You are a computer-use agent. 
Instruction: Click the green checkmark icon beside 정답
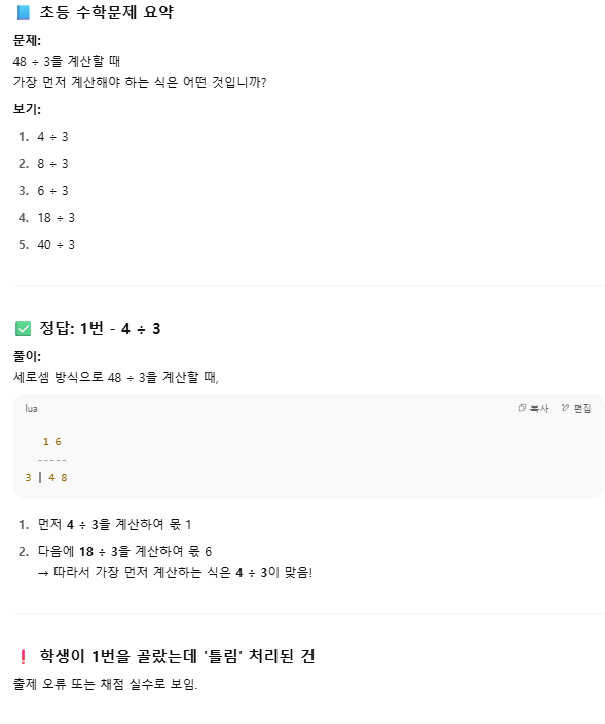tap(23, 329)
